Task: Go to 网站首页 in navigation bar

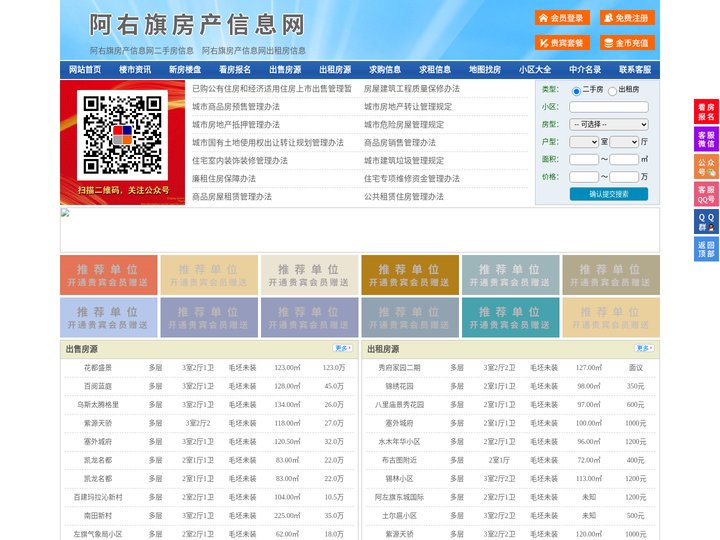Action: click(x=85, y=70)
